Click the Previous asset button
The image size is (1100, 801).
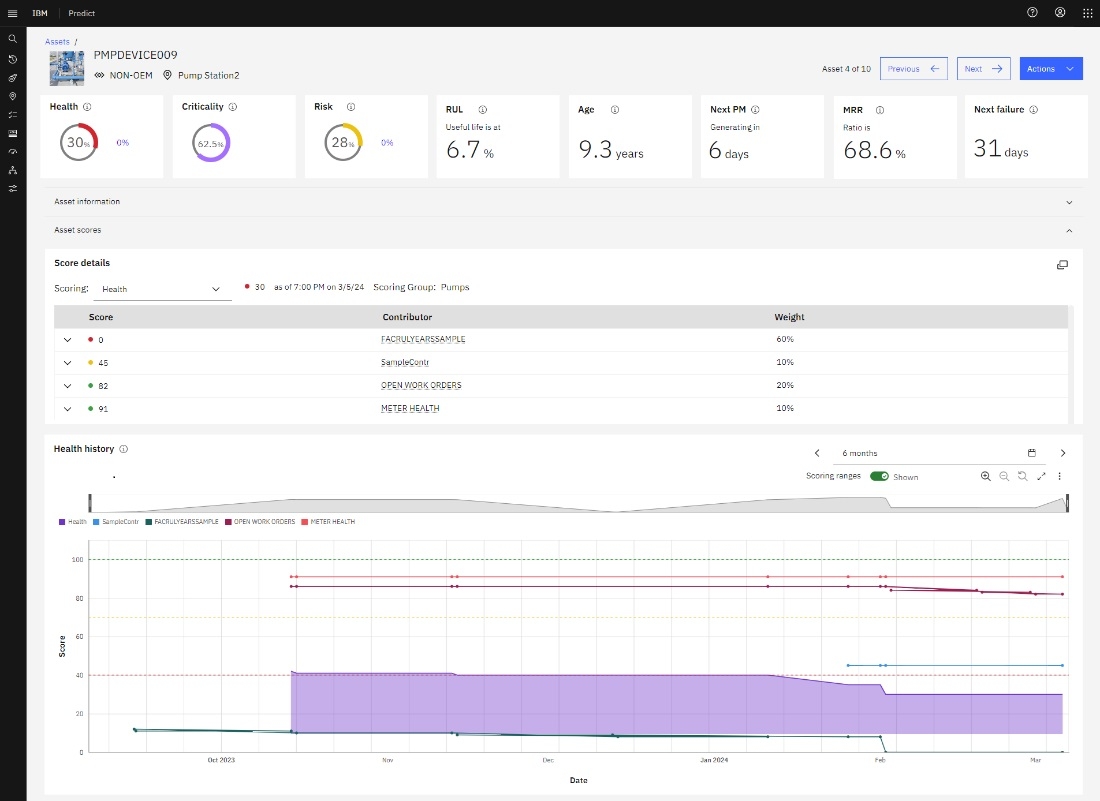coord(914,69)
